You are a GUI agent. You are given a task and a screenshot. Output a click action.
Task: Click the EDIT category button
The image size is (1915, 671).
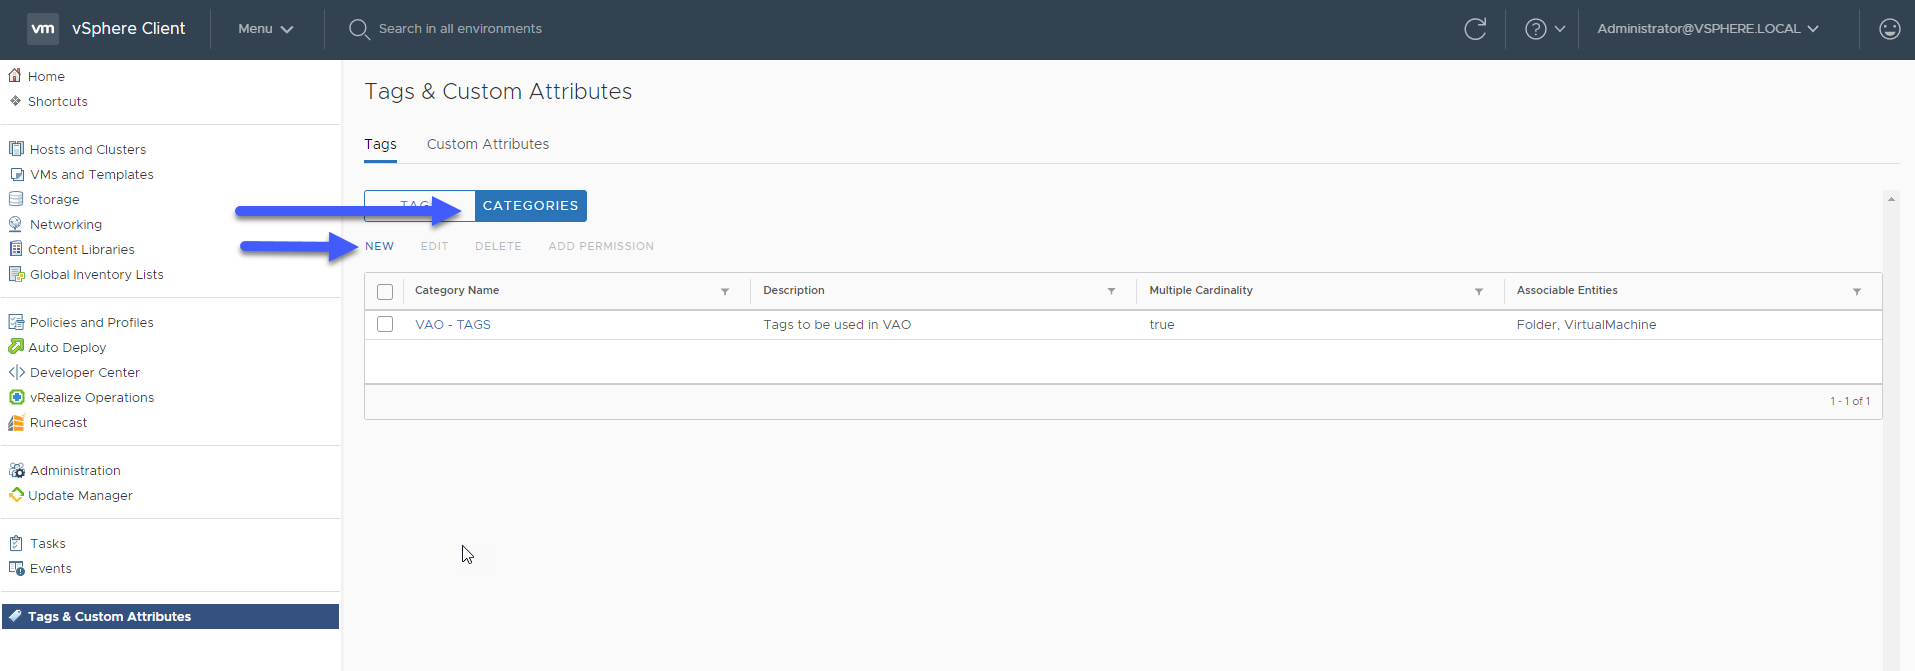(434, 246)
